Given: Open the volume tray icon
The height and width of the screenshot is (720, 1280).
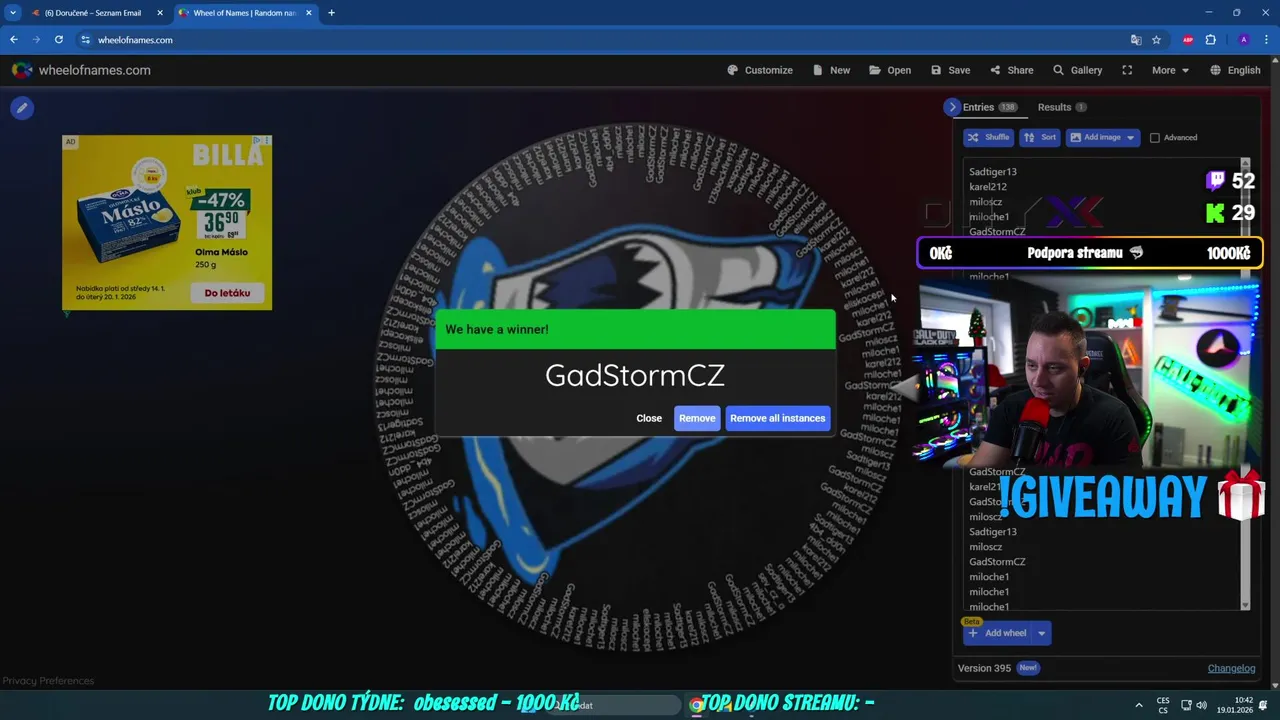Looking at the screenshot, I should tap(1201, 705).
